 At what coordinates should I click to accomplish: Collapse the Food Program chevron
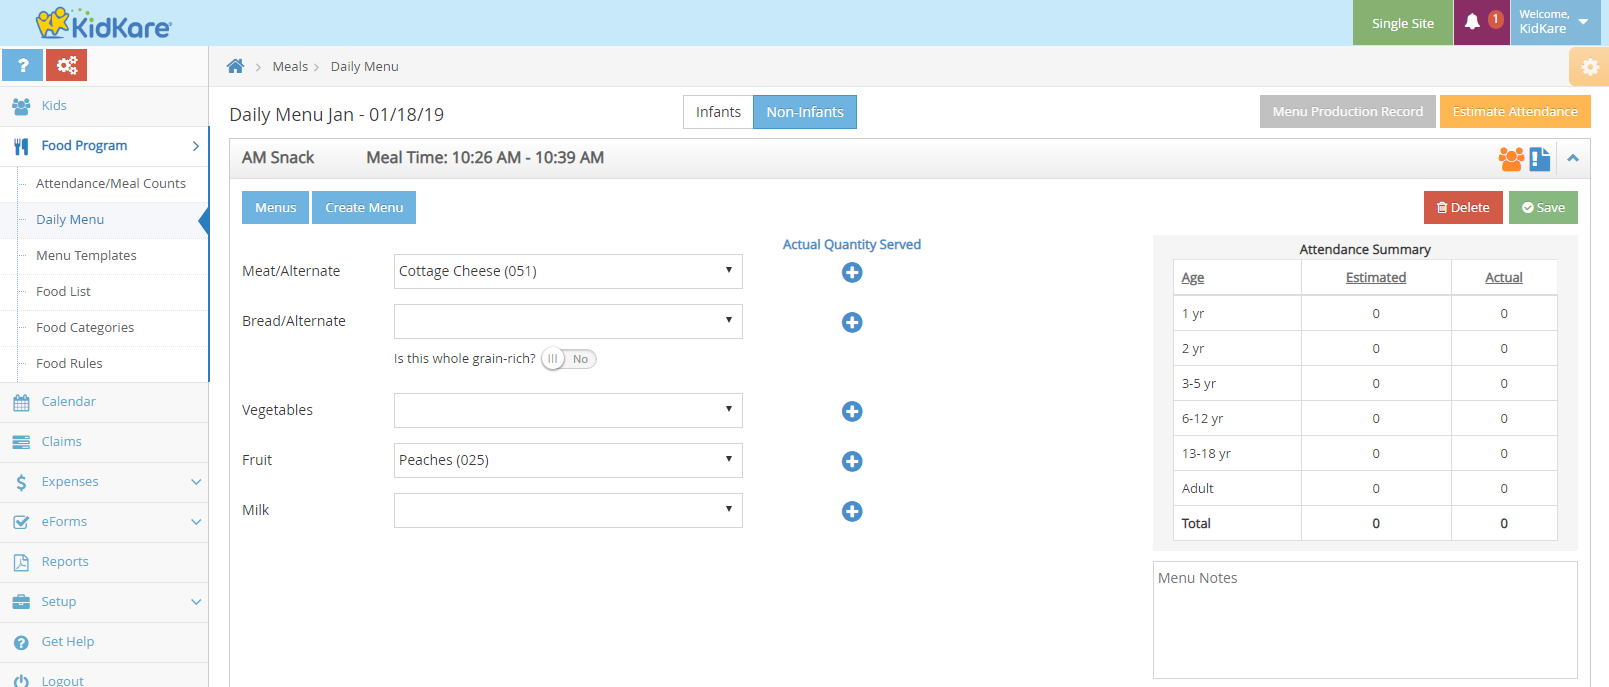coord(196,146)
